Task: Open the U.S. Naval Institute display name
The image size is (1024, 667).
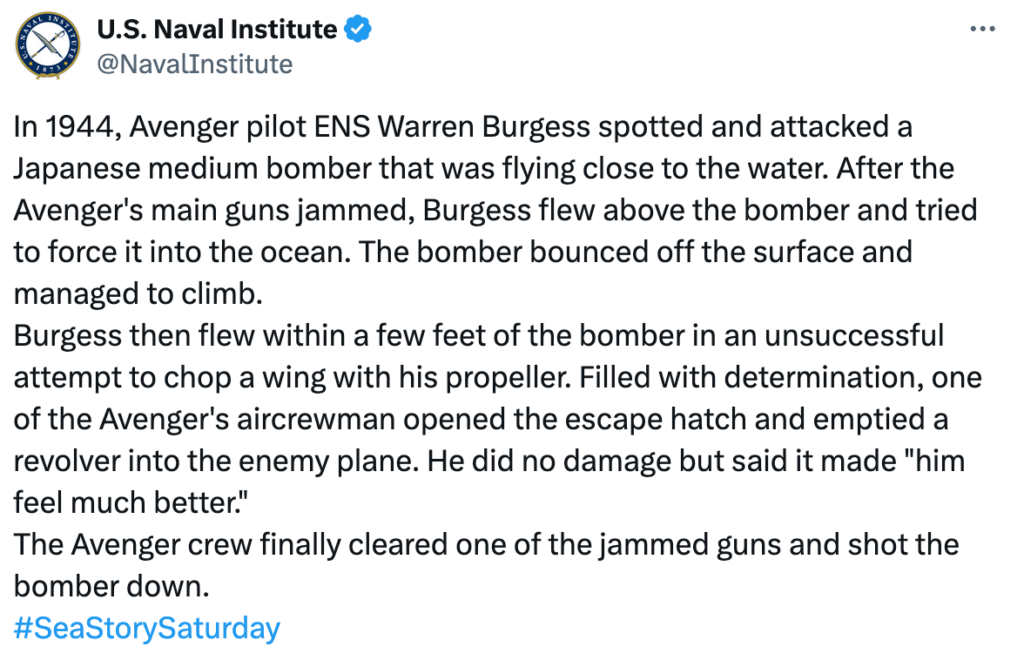Action: coord(216,30)
